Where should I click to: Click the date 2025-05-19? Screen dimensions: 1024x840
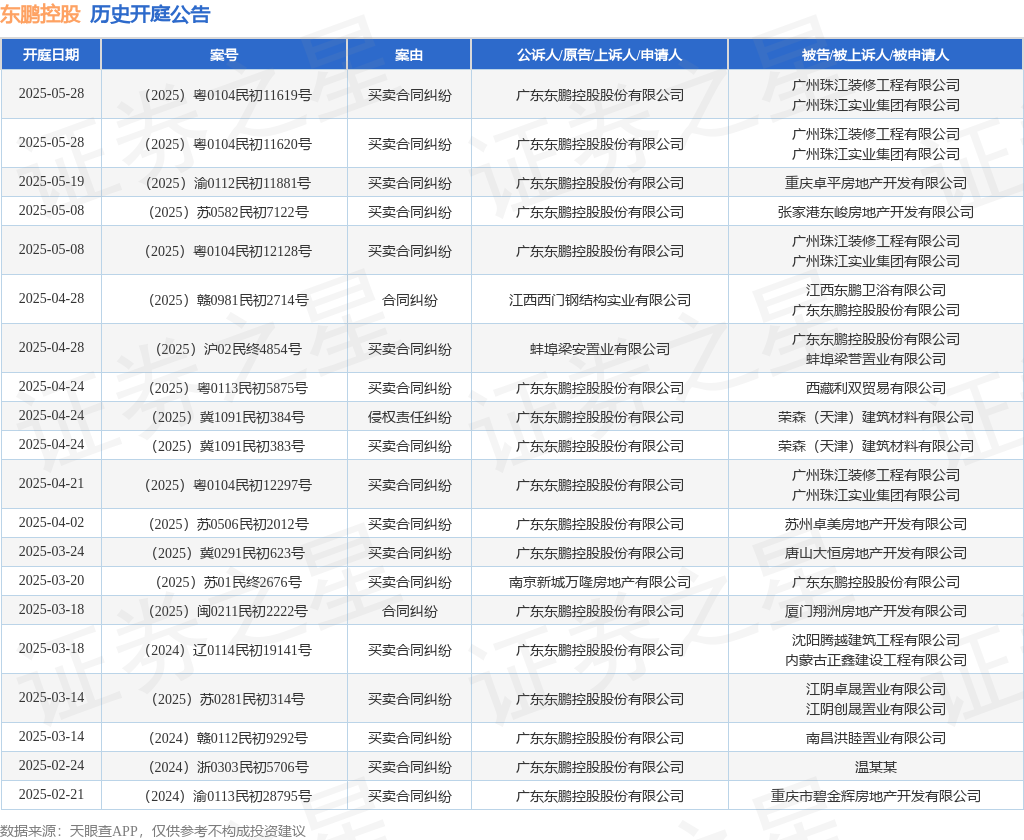(51, 182)
